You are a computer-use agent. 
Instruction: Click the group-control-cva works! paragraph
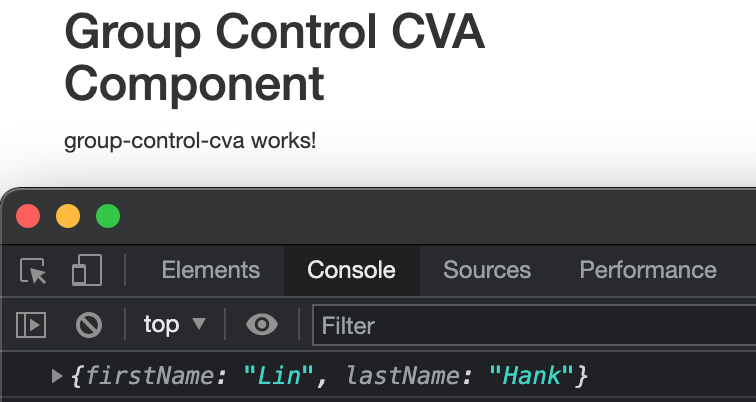[x=190, y=141]
